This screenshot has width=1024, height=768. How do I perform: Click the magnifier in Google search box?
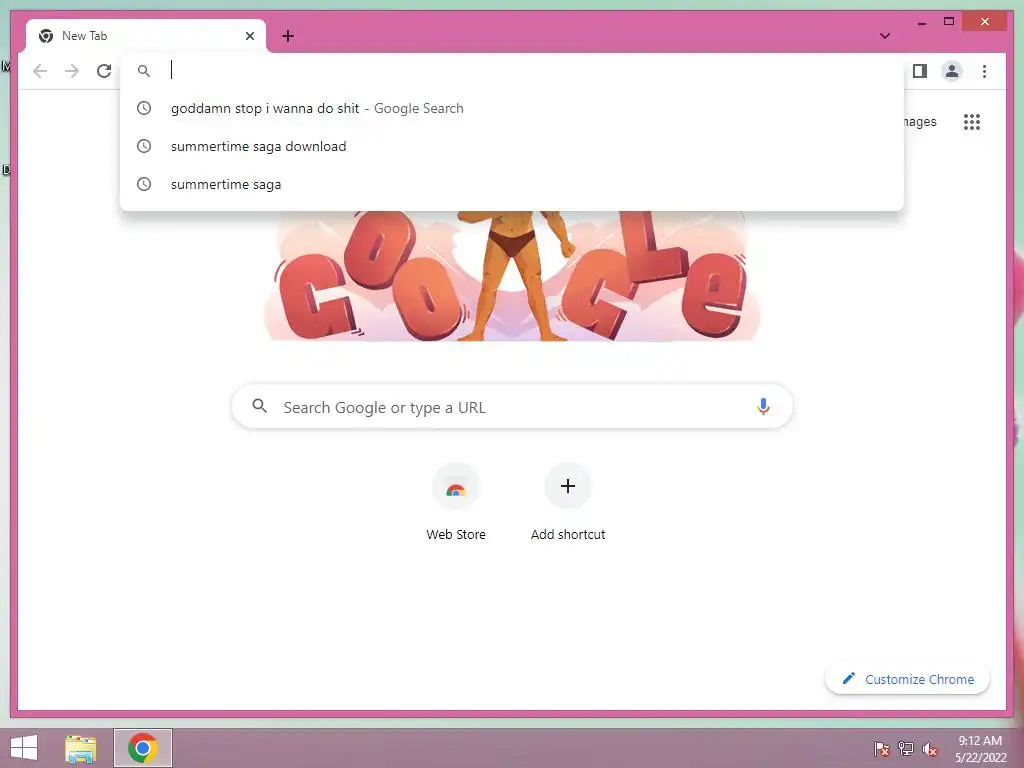(x=259, y=406)
